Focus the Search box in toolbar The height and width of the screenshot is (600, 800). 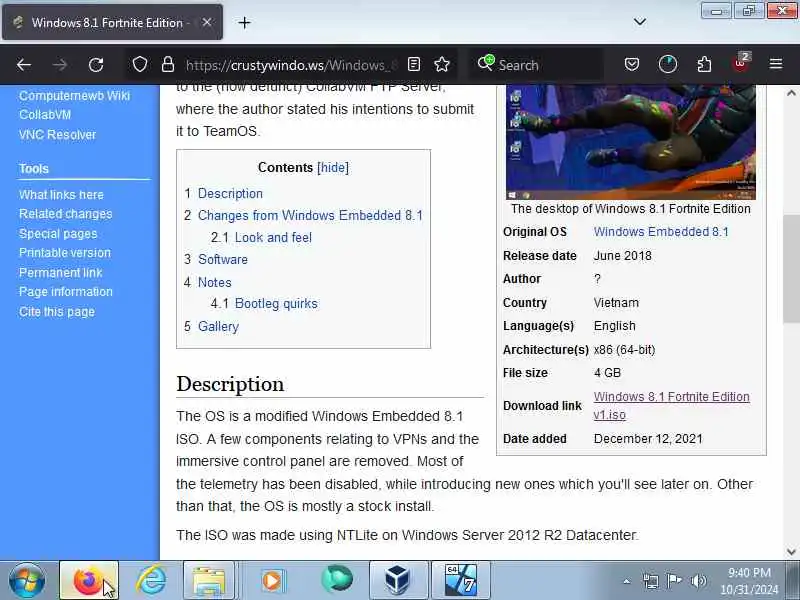536,65
